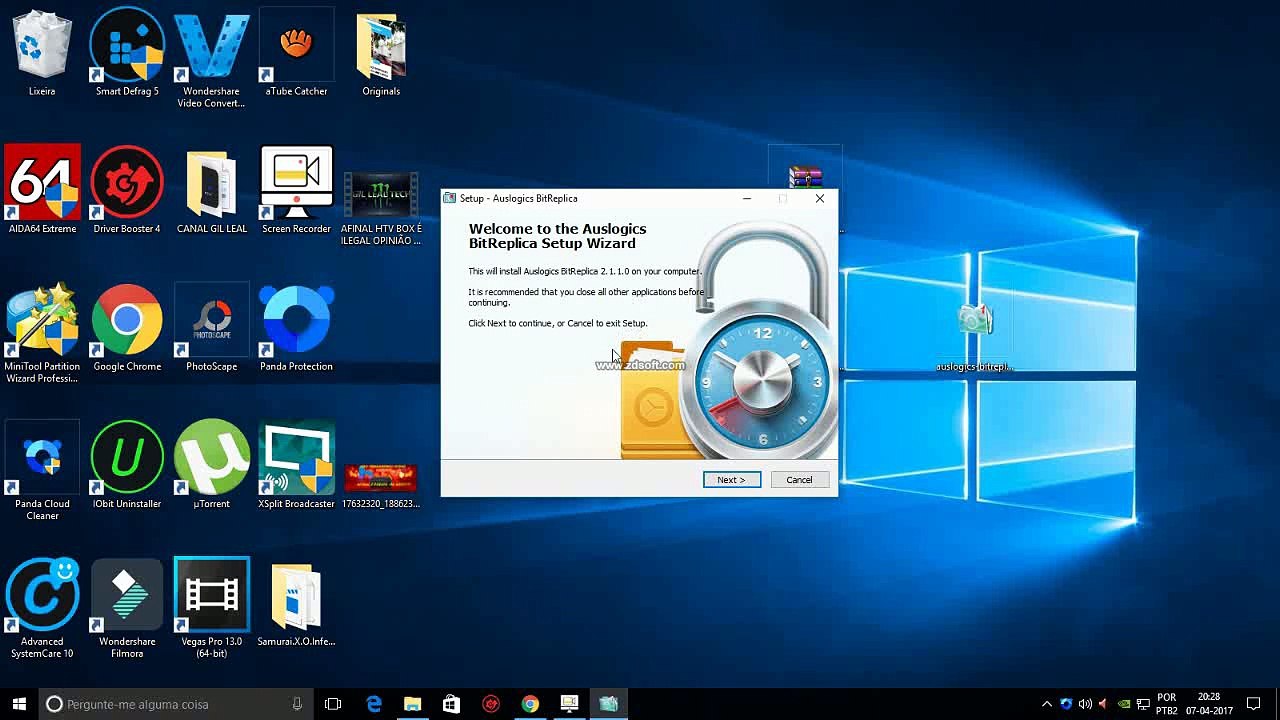Open Driver Booster from the taskbar

[x=491, y=704]
